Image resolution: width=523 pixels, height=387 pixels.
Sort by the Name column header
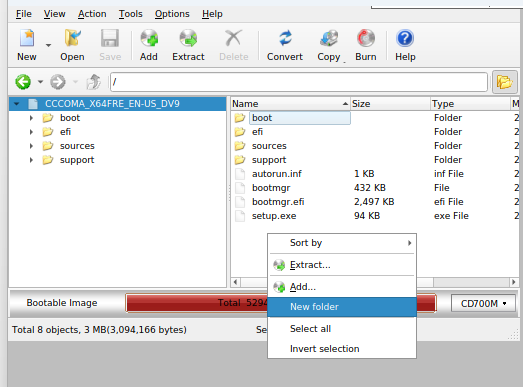click(x=290, y=104)
